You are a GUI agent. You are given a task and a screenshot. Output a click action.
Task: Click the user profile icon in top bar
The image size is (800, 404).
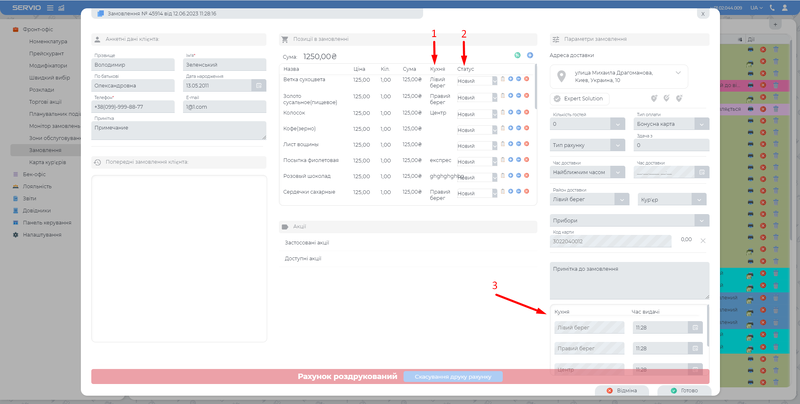tap(783, 7)
